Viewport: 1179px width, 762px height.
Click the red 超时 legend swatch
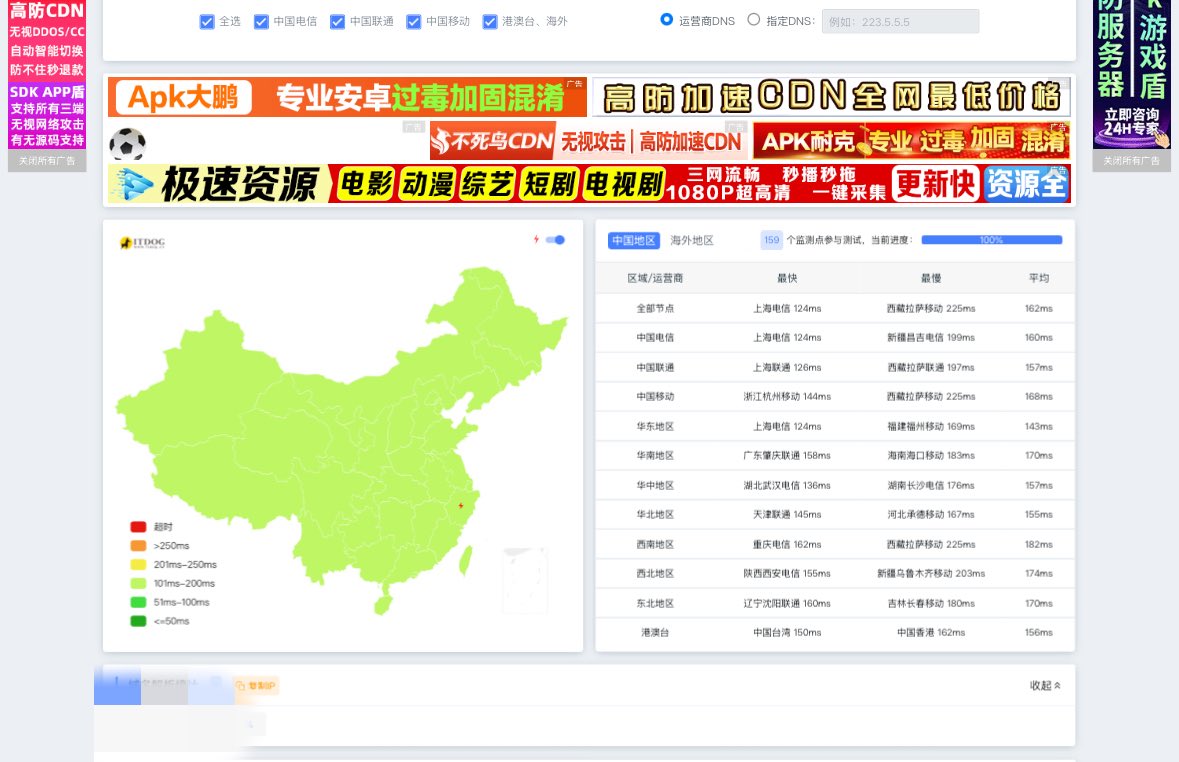138,526
